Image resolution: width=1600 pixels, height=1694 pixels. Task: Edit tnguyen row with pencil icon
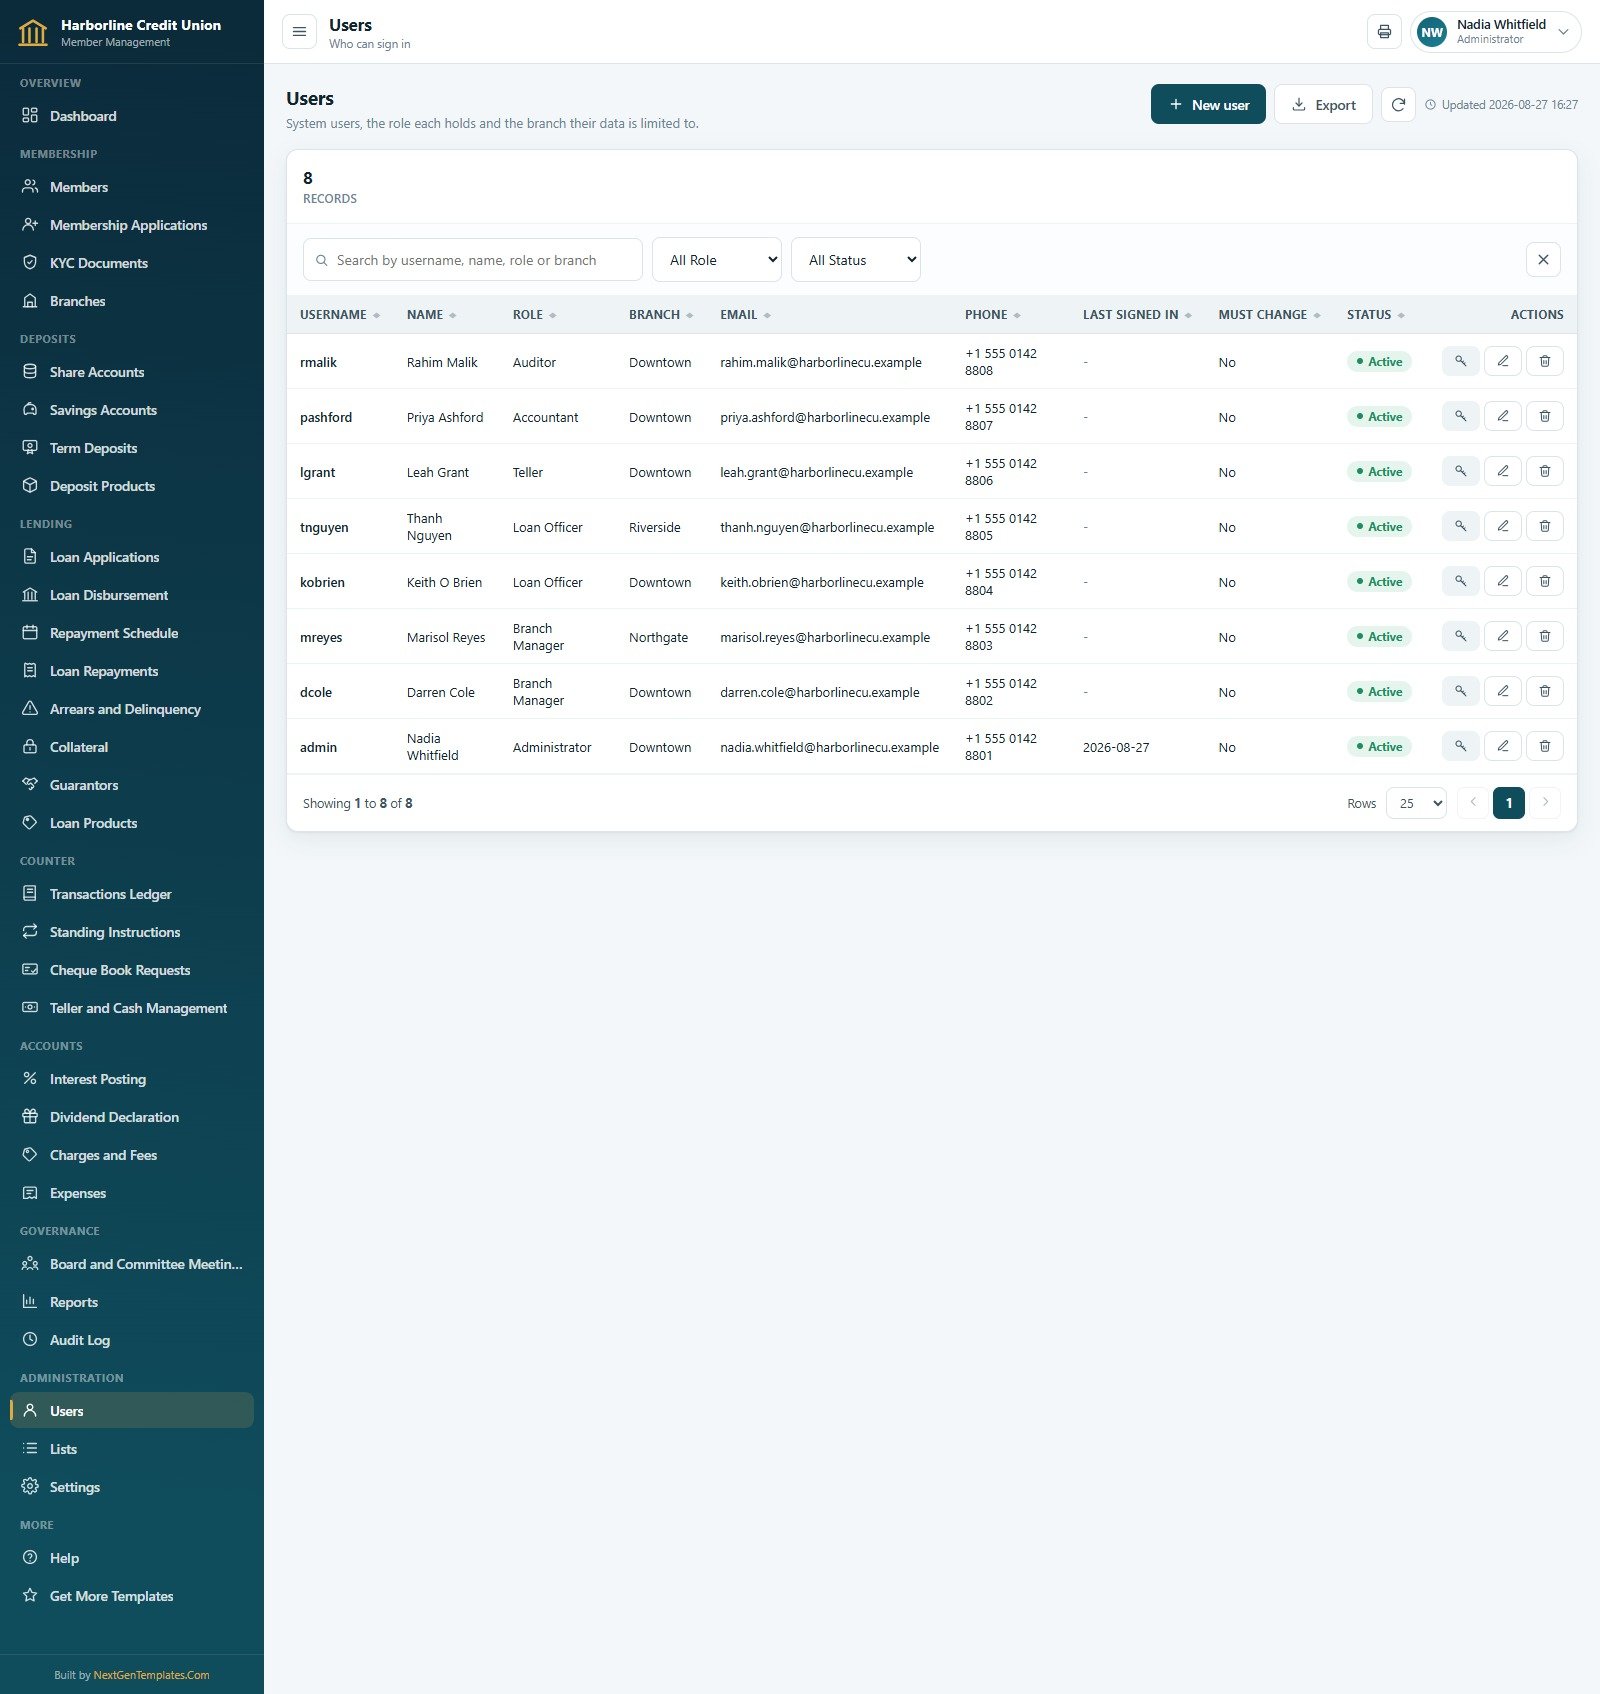pyautogui.click(x=1502, y=526)
